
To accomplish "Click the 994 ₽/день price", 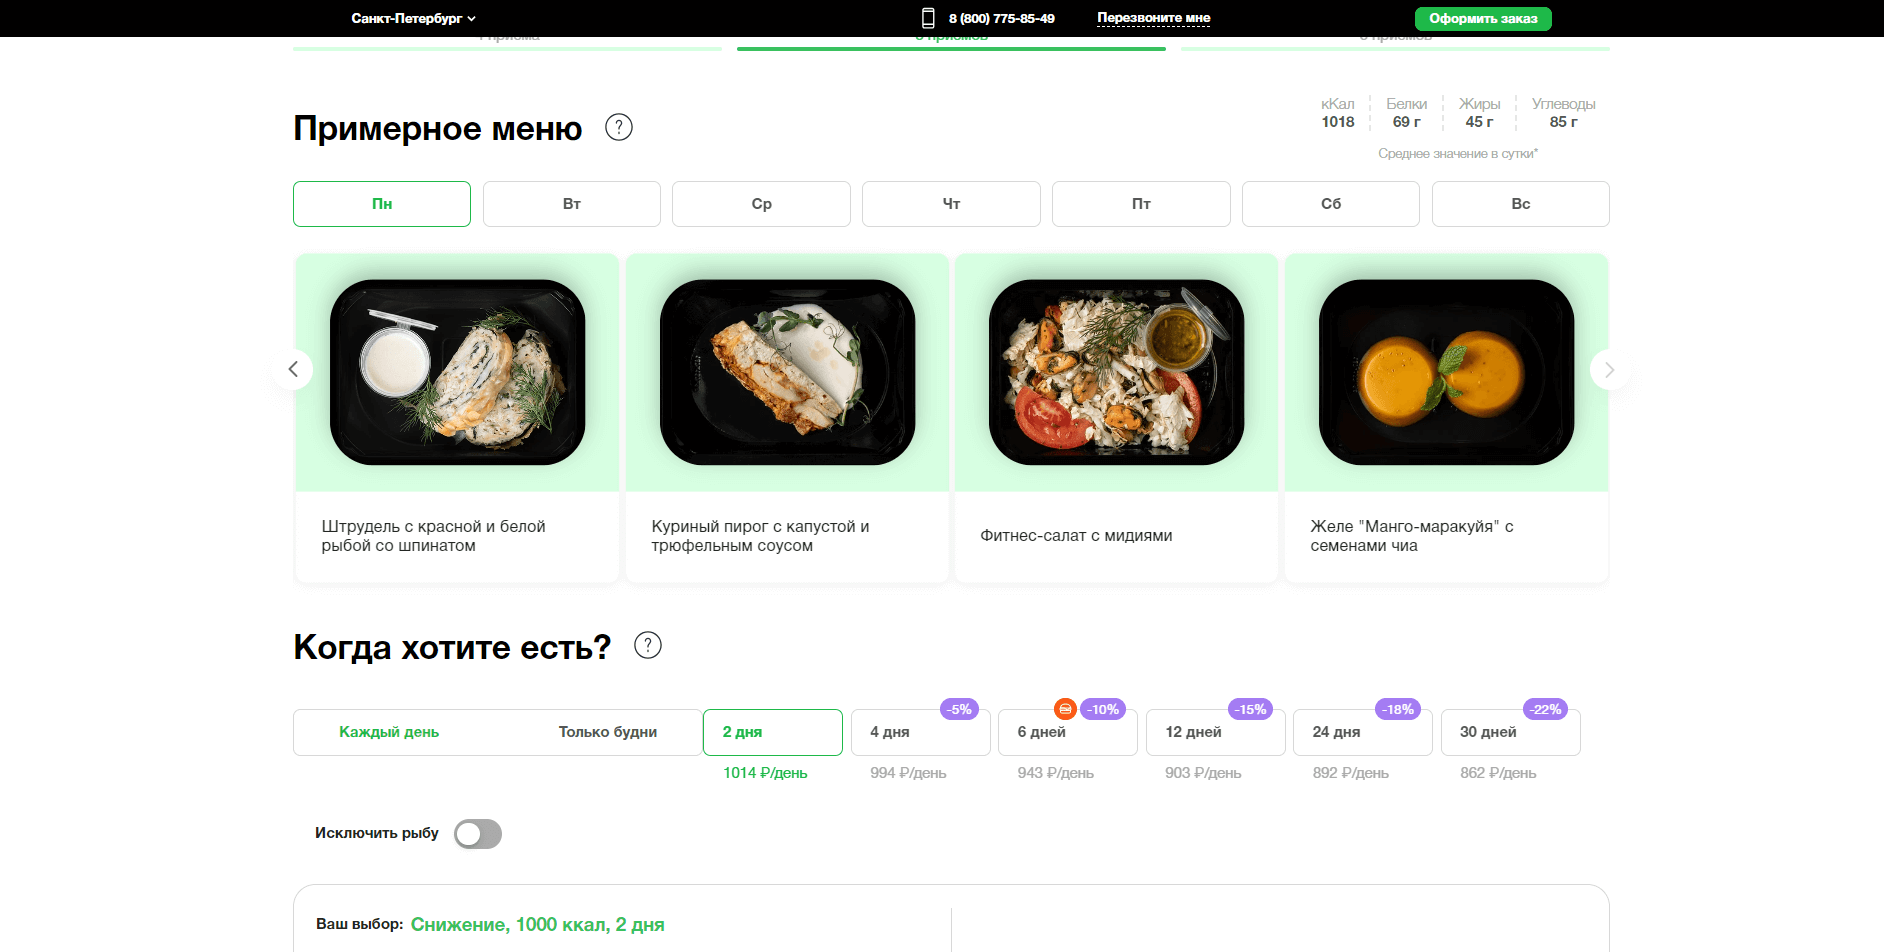I will coord(908,773).
